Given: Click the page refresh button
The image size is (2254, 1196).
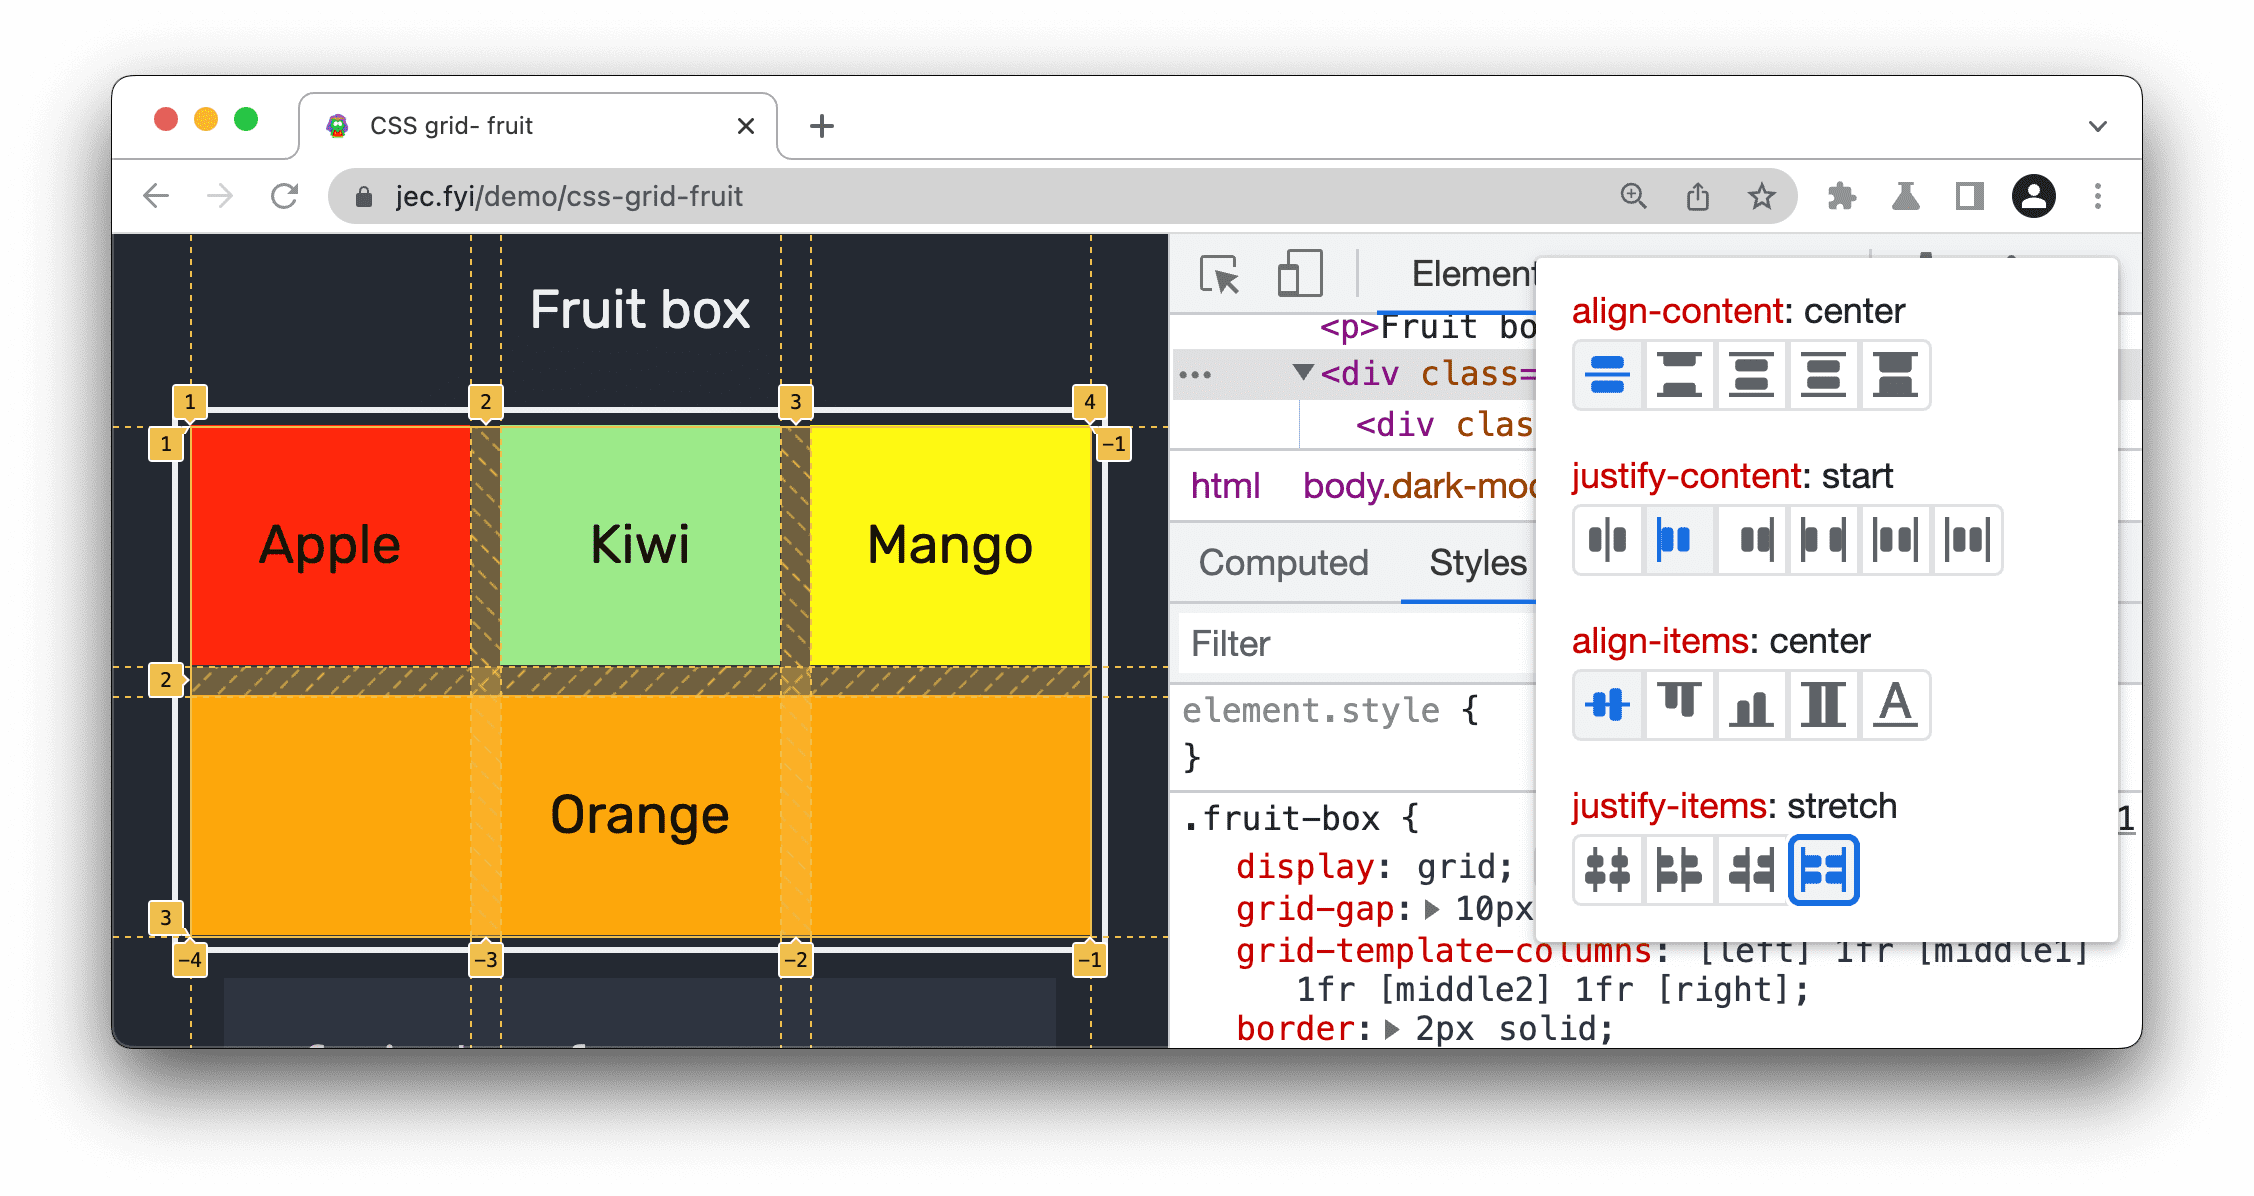Looking at the screenshot, I should [x=286, y=194].
